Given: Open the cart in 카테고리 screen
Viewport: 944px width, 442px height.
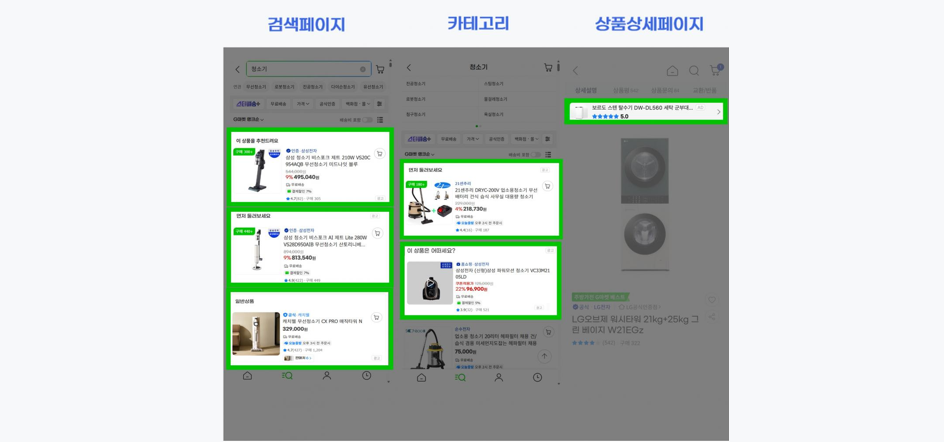Looking at the screenshot, I should pos(548,67).
